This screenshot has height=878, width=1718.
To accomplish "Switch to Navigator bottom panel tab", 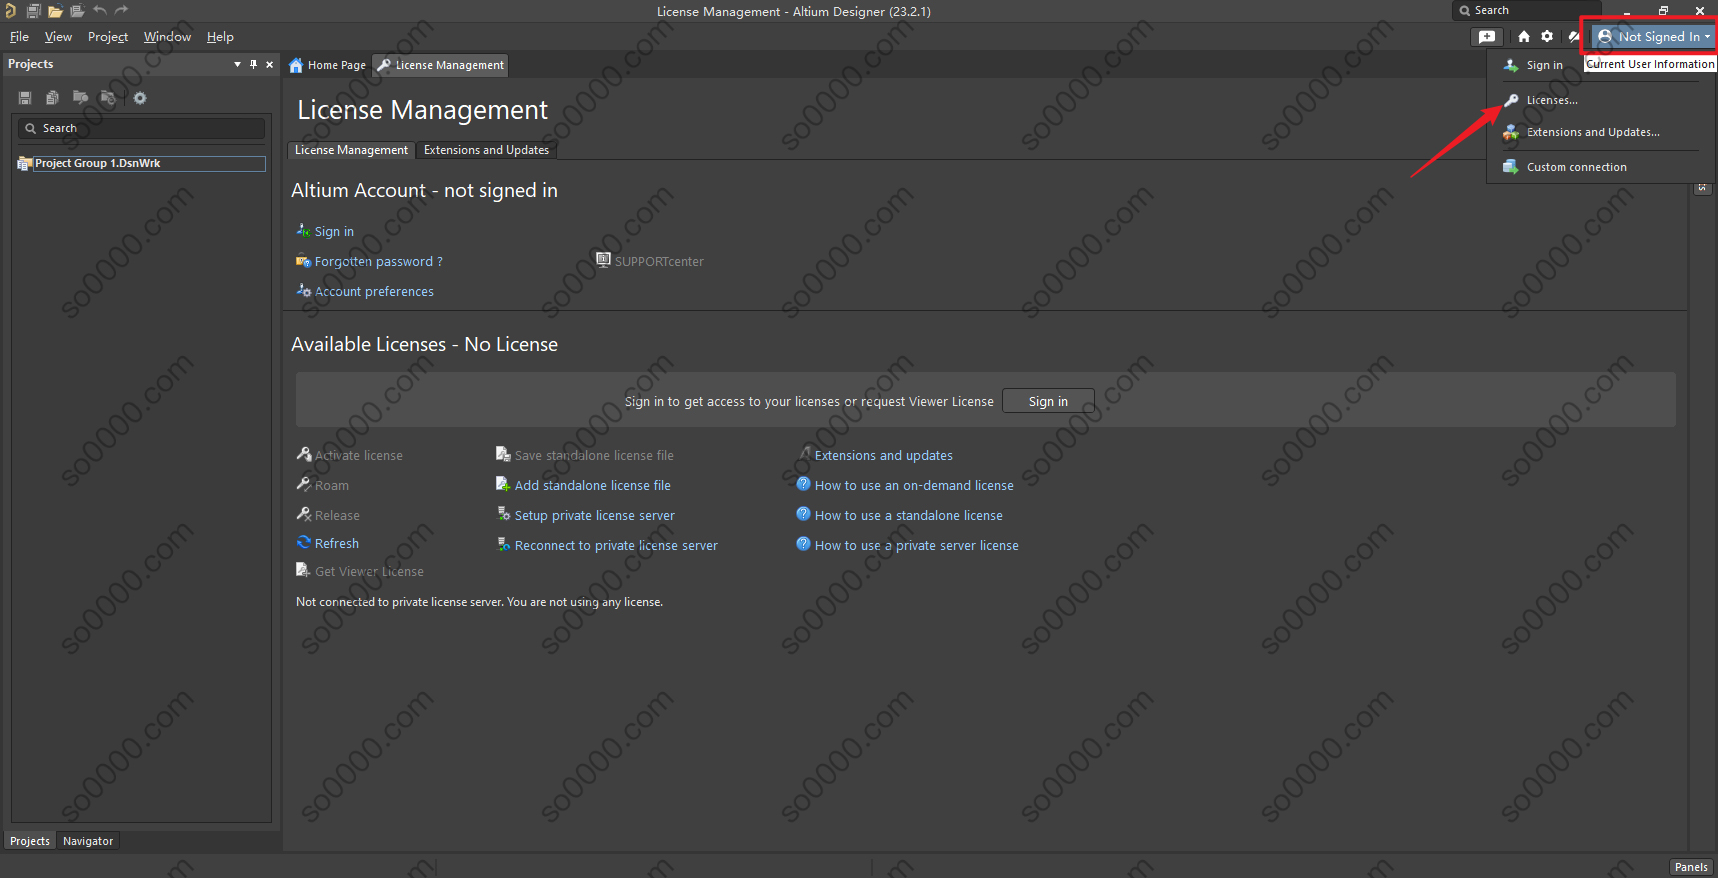I will tap(88, 841).
